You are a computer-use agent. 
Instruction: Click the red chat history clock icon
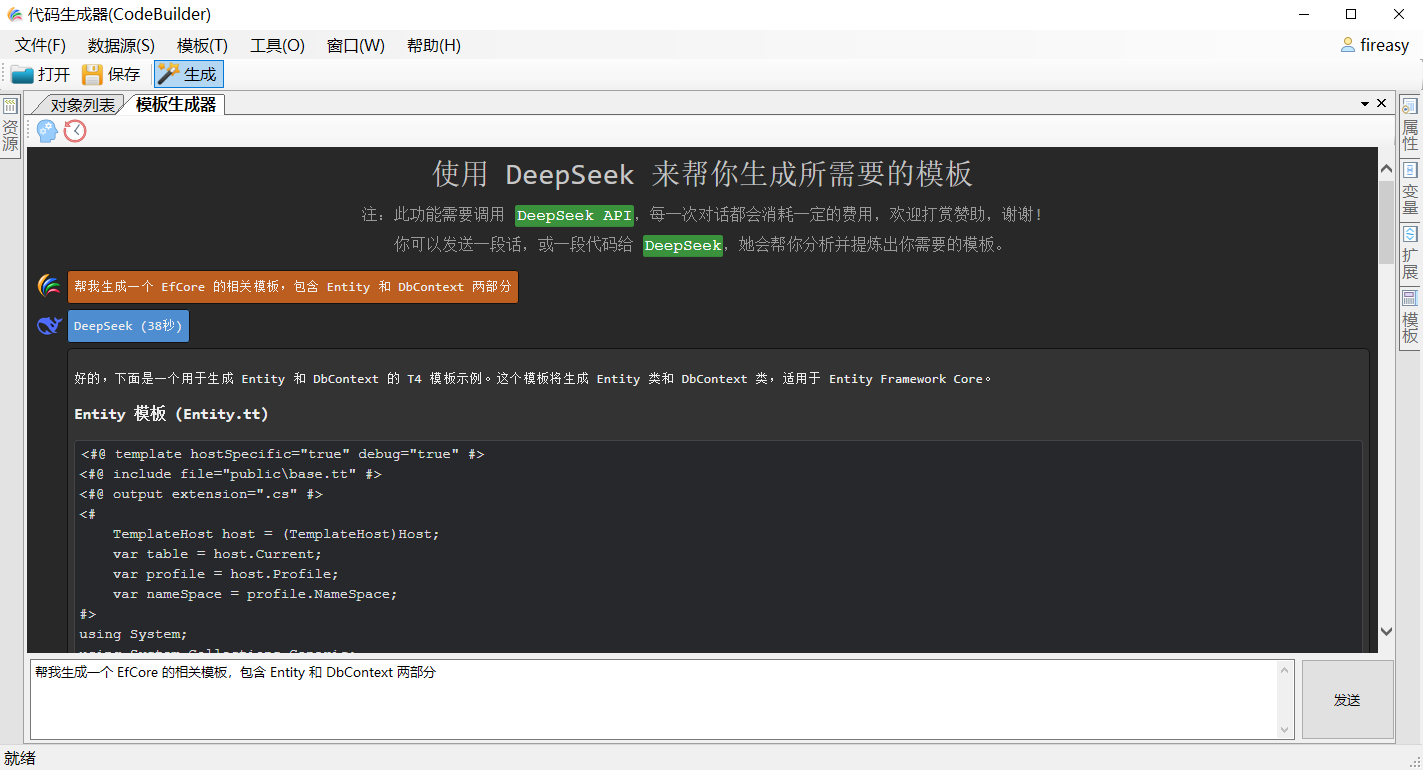75,130
